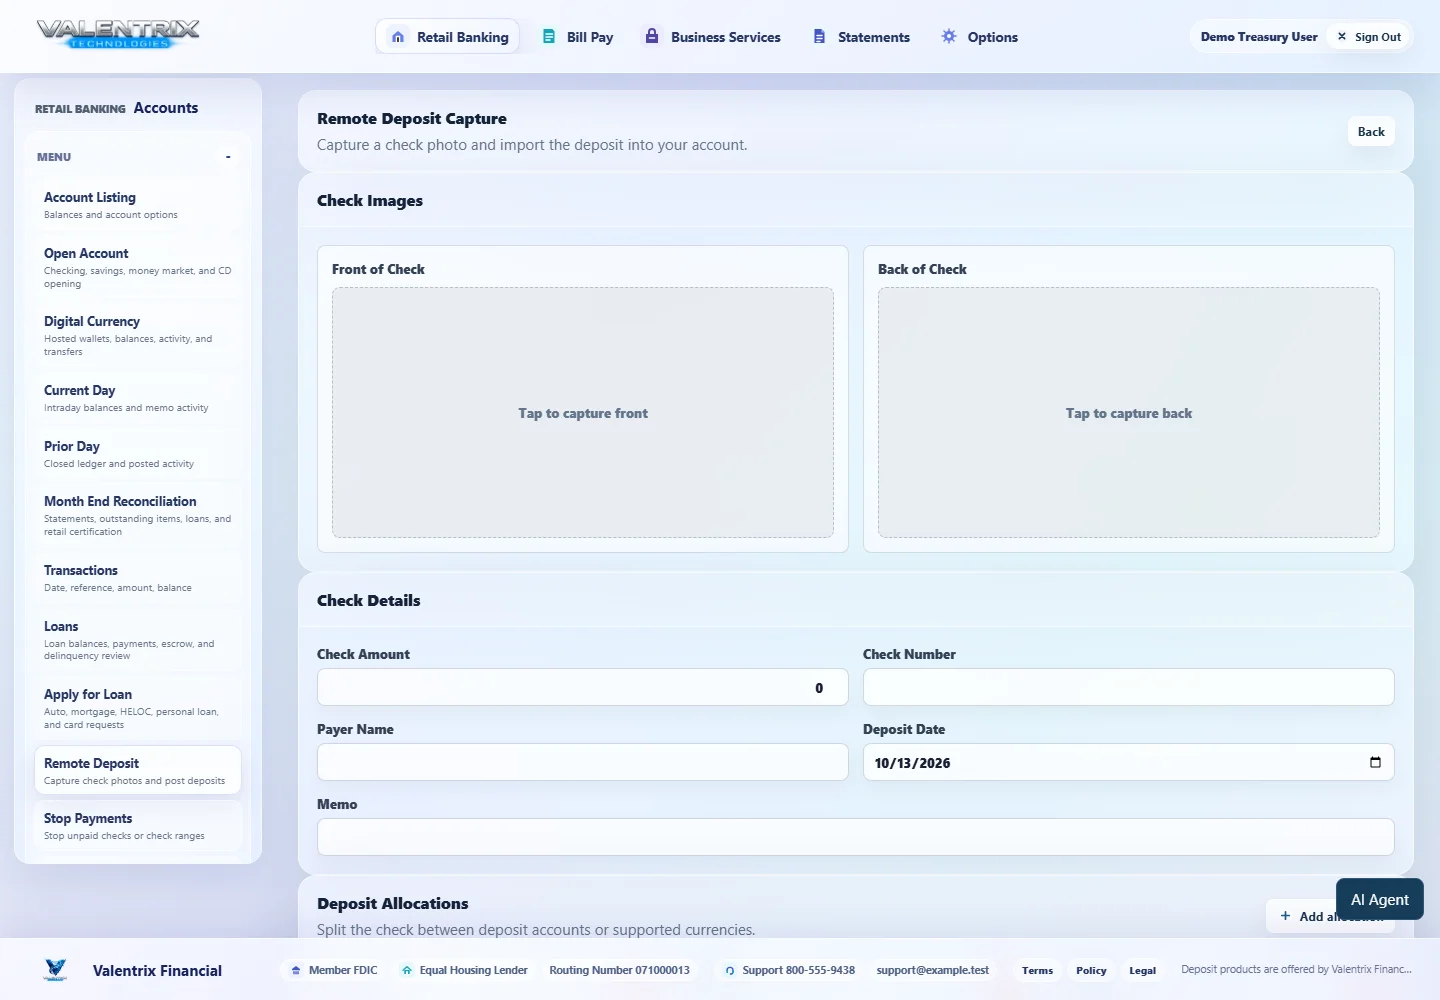The height and width of the screenshot is (1000, 1440).
Task: Click the plus icon on Add allocation
Action: pyautogui.click(x=1285, y=916)
